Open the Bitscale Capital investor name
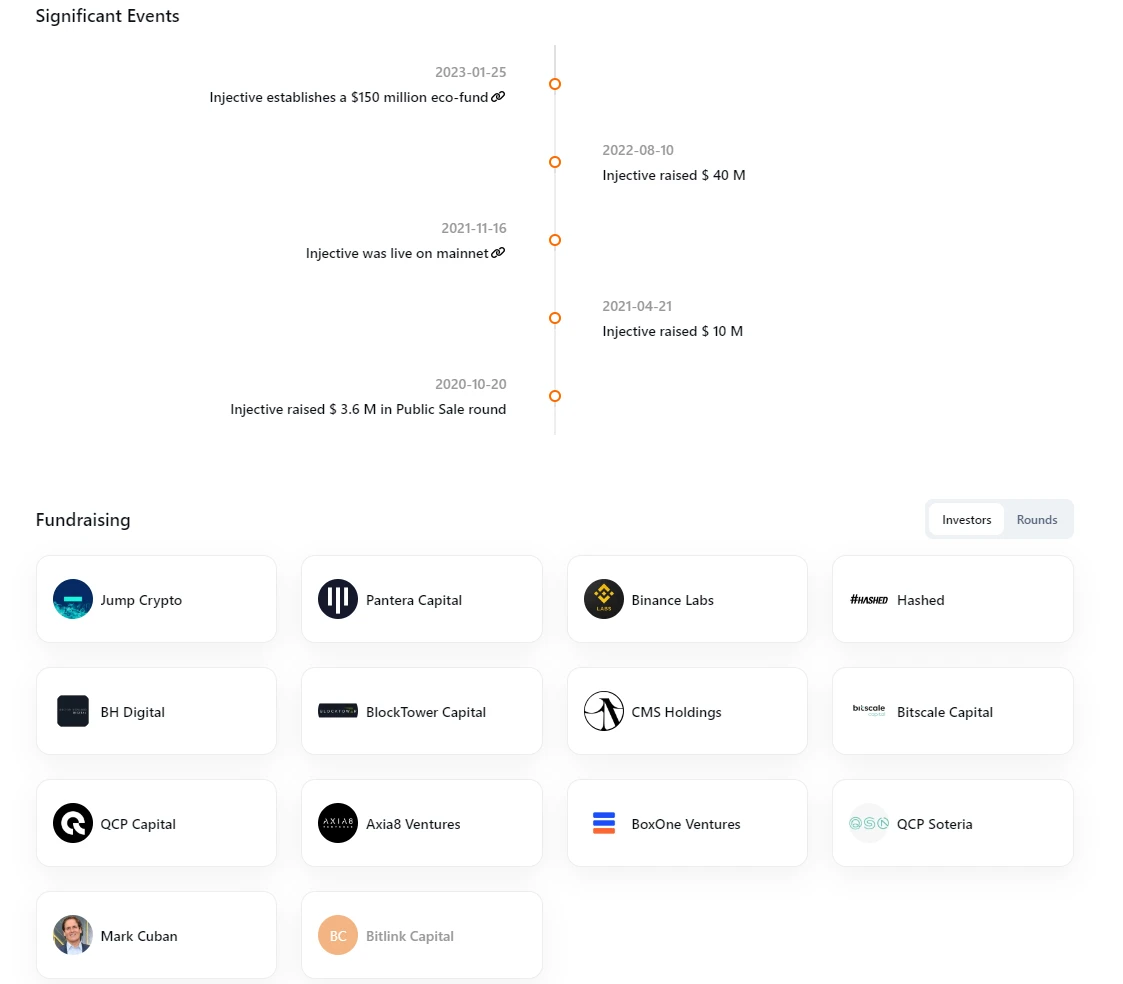Screen dimensions: 1123x984 pos(945,712)
